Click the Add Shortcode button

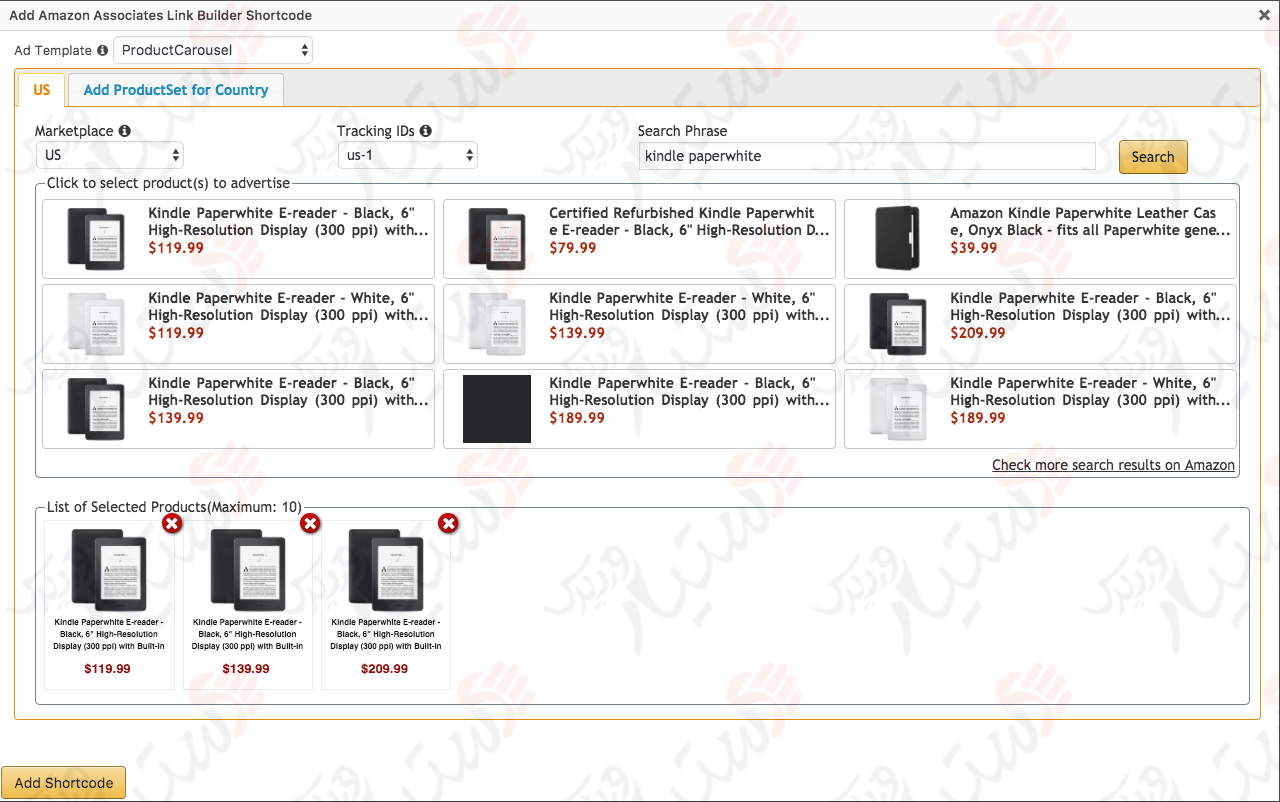64,783
